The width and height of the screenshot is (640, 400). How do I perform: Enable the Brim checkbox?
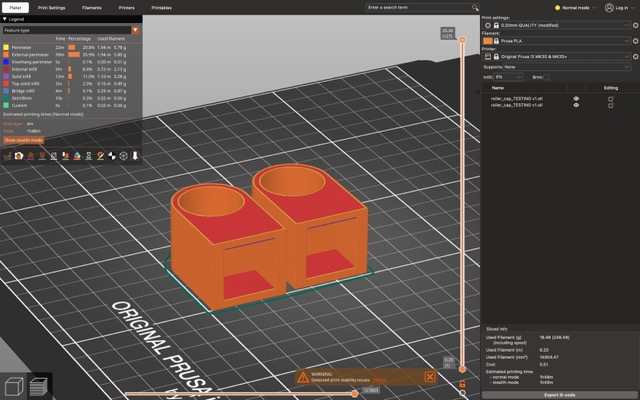pos(546,77)
